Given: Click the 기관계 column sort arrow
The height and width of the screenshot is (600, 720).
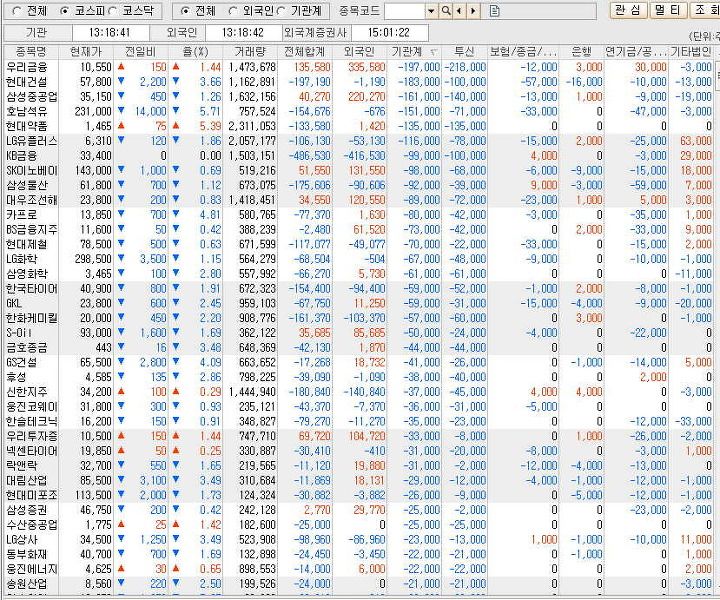Looking at the screenshot, I should [433, 52].
